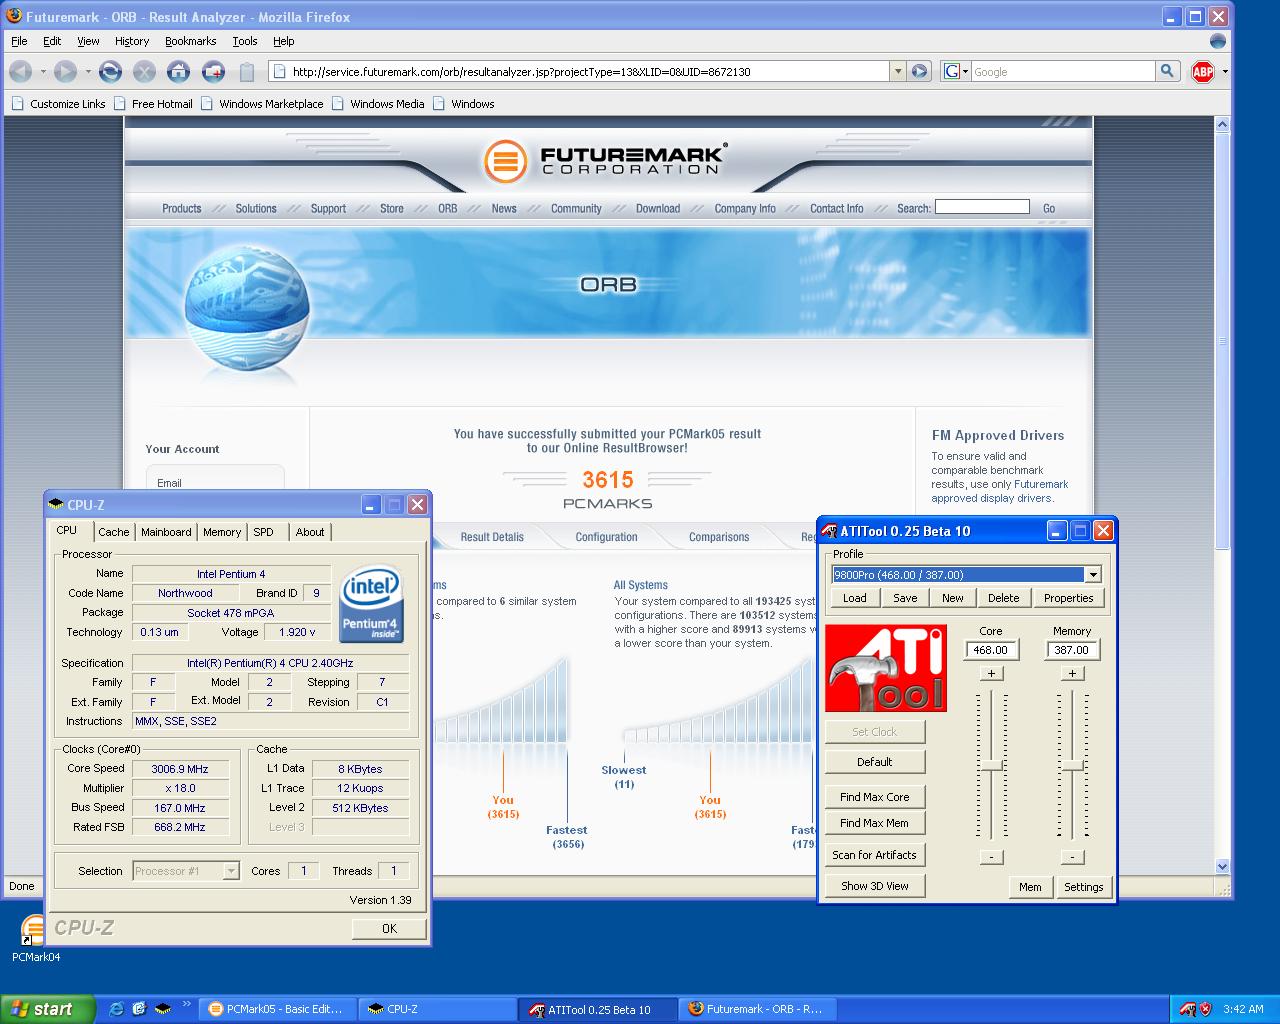Viewport: 1280px width, 1024px height.
Task: Click Save in ATITool
Action: click(905, 598)
